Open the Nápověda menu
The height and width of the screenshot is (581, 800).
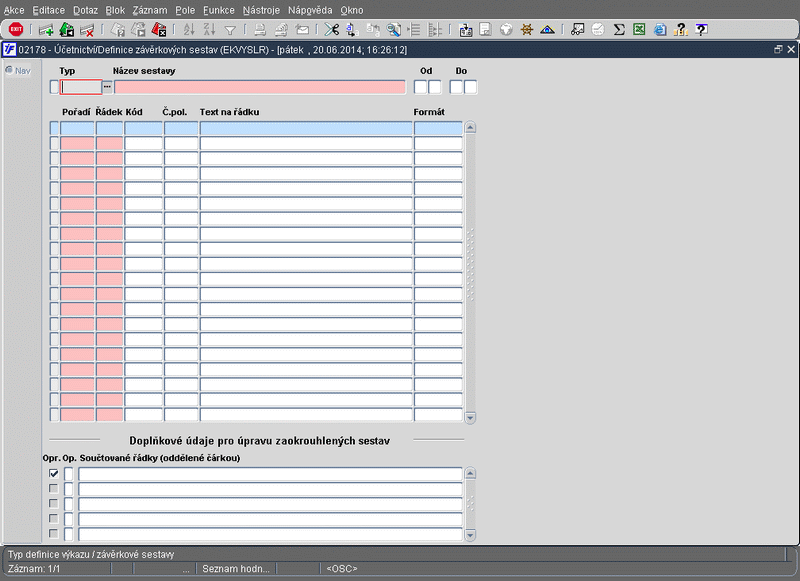click(310, 10)
